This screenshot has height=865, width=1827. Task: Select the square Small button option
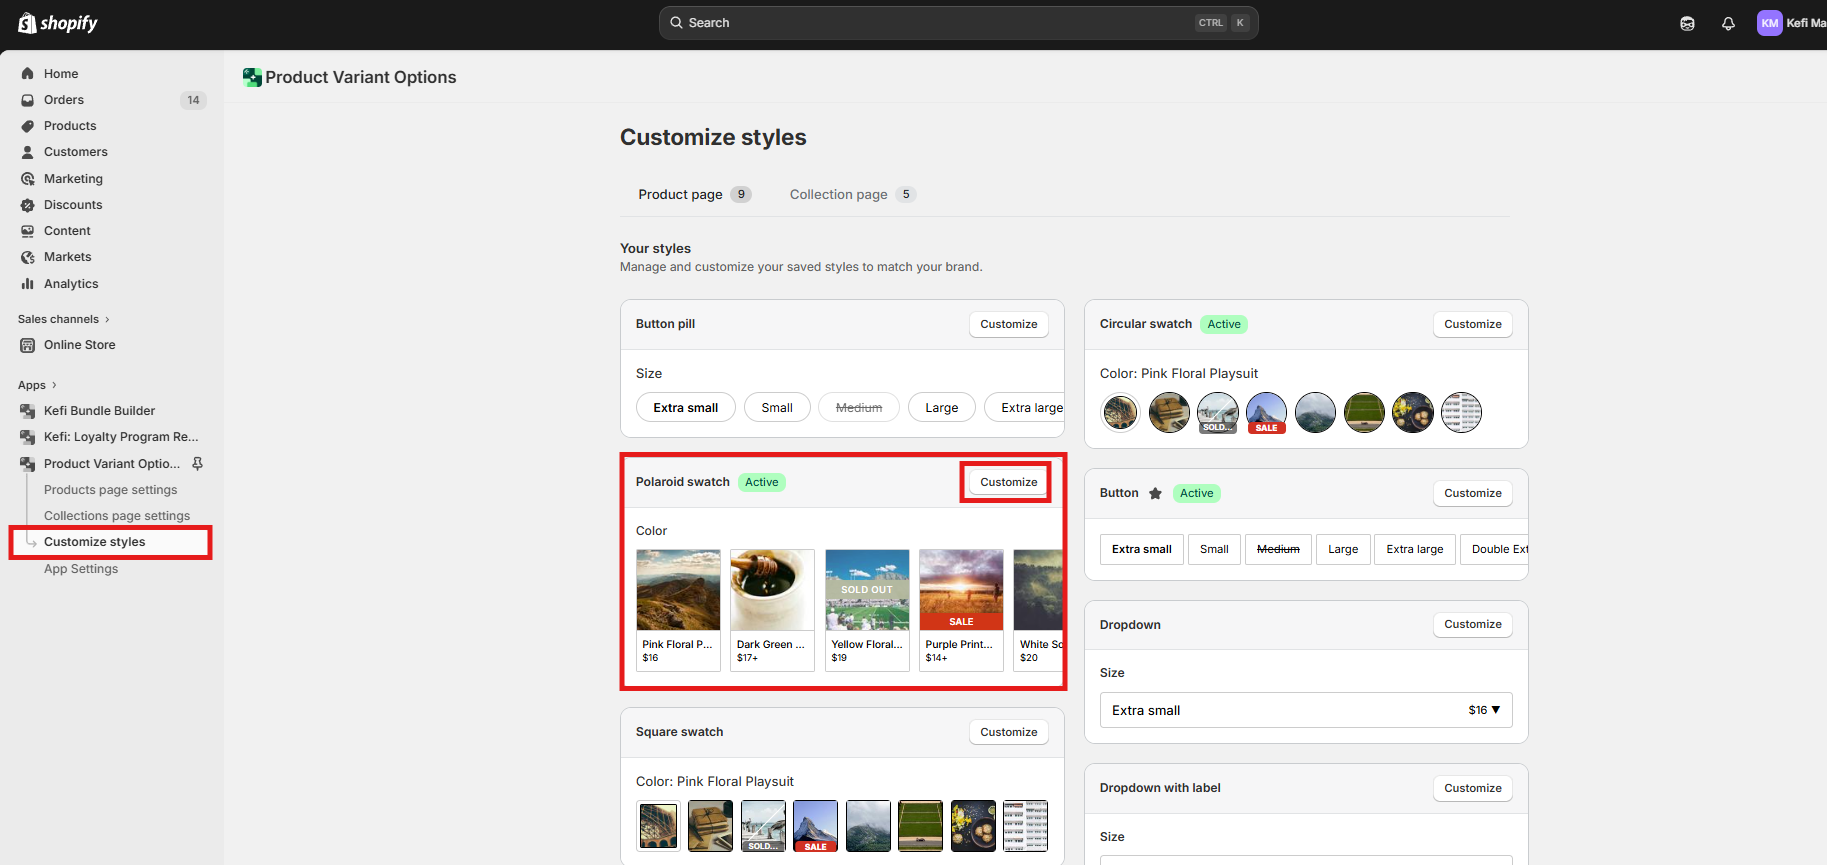1214,549
